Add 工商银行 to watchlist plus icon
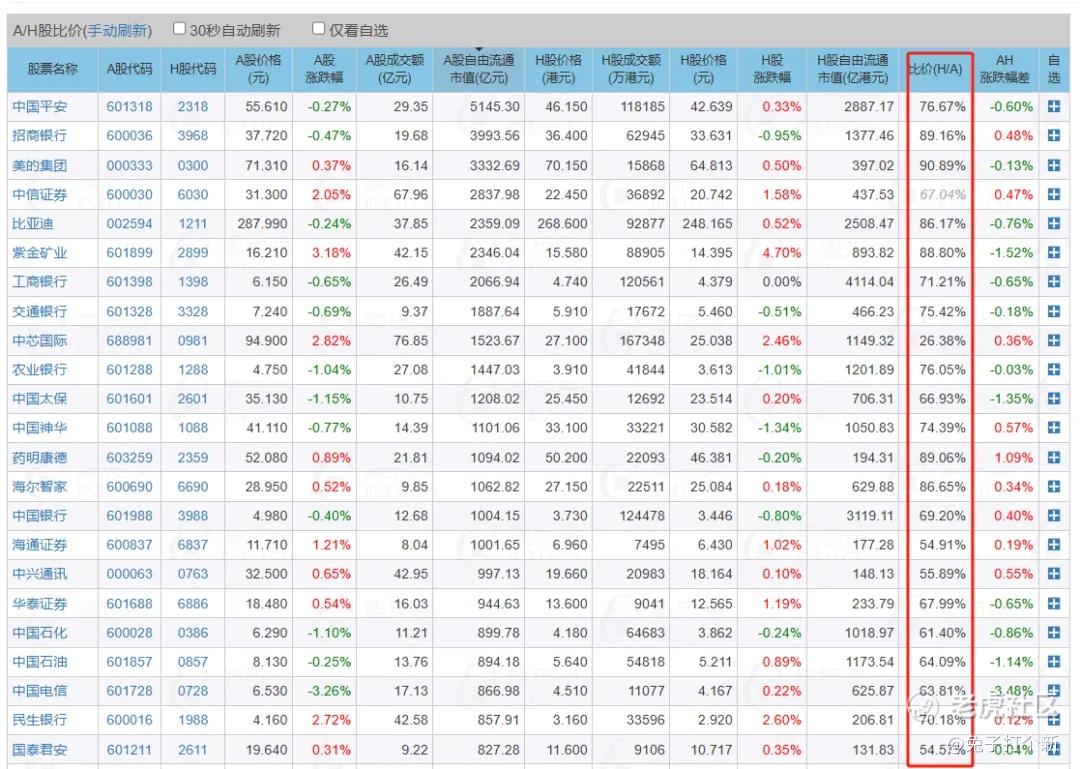 (x=1053, y=282)
